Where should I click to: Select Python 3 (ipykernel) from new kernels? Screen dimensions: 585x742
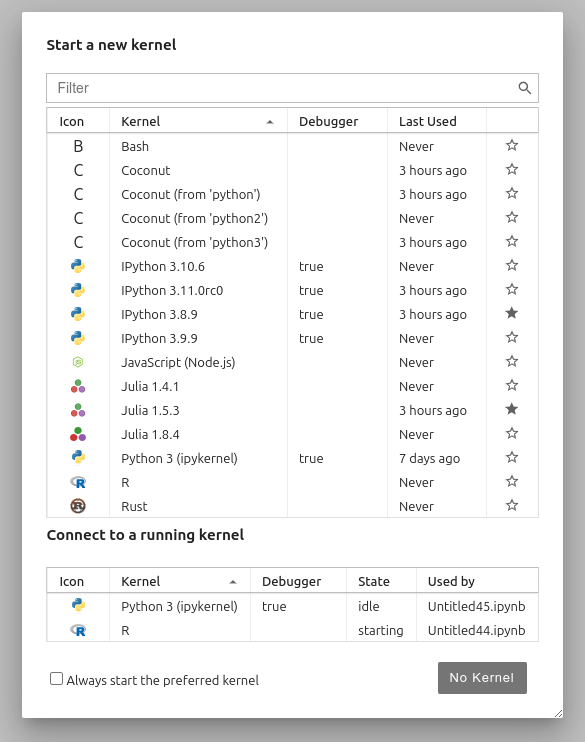coord(292,459)
